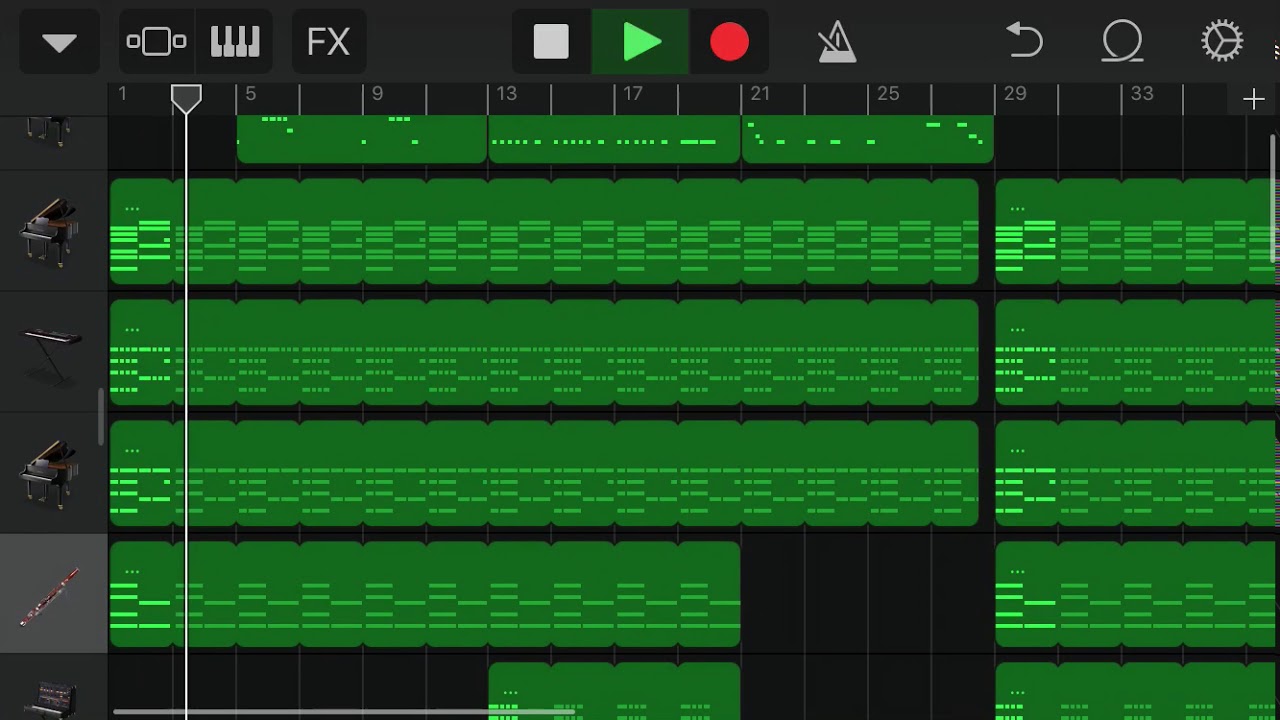The image size is (1280, 720).
Task: Open the keyboard instrument view
Action: coord(235,42)
